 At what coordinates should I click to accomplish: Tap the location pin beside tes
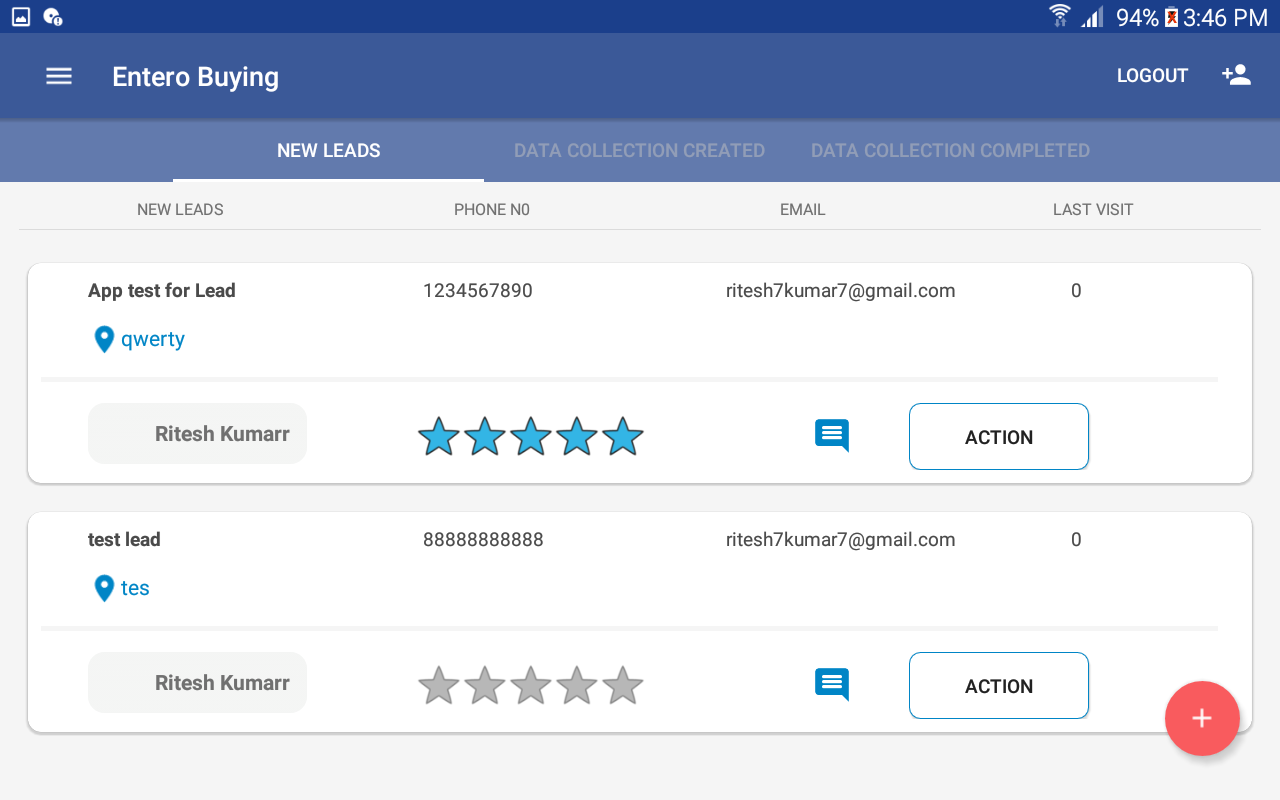pos(104,588)
